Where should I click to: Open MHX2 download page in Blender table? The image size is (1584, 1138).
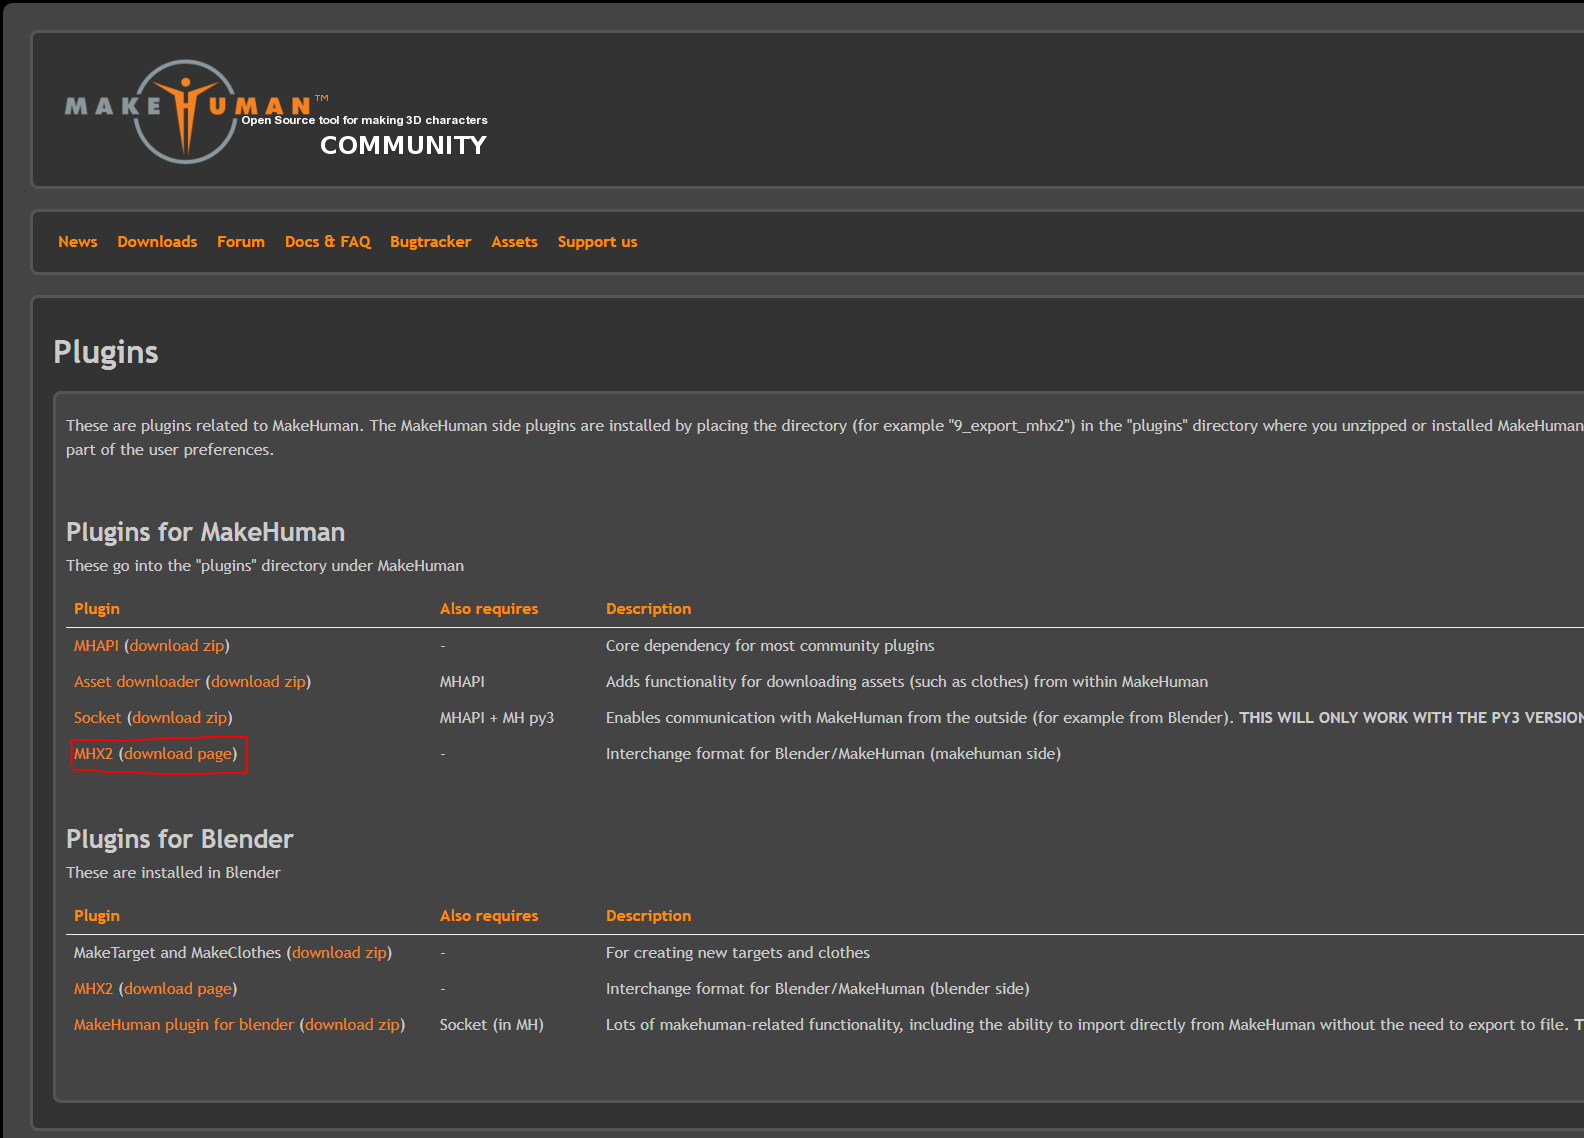pyautogui.click(x=178, y=989)
